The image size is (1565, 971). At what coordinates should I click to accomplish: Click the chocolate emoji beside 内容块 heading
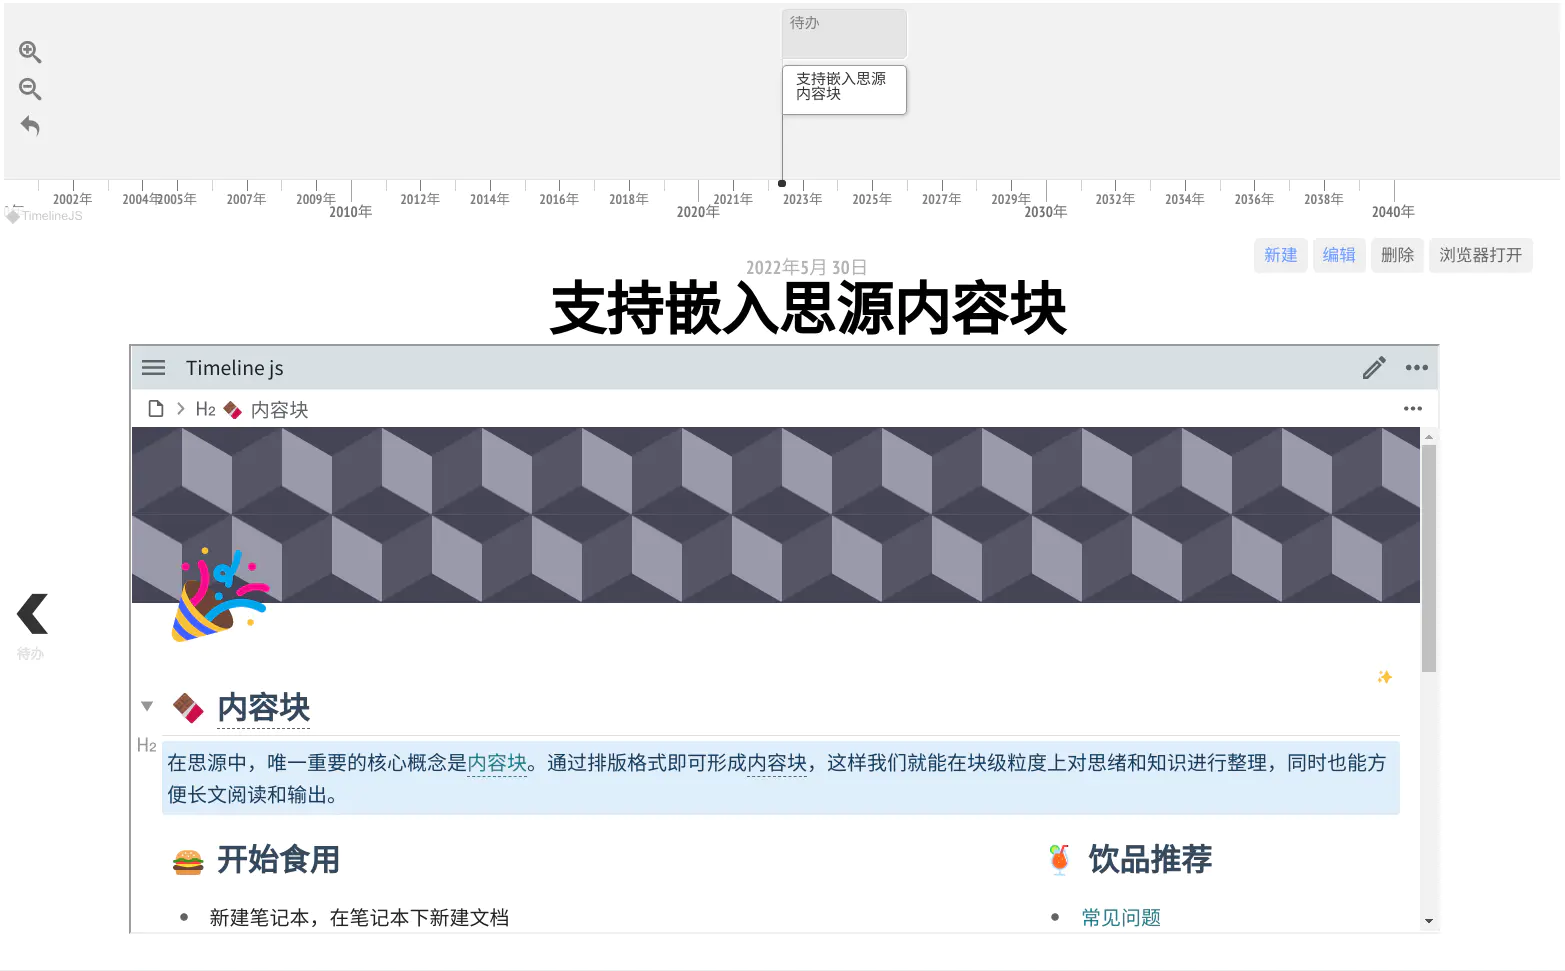[188, 708]
